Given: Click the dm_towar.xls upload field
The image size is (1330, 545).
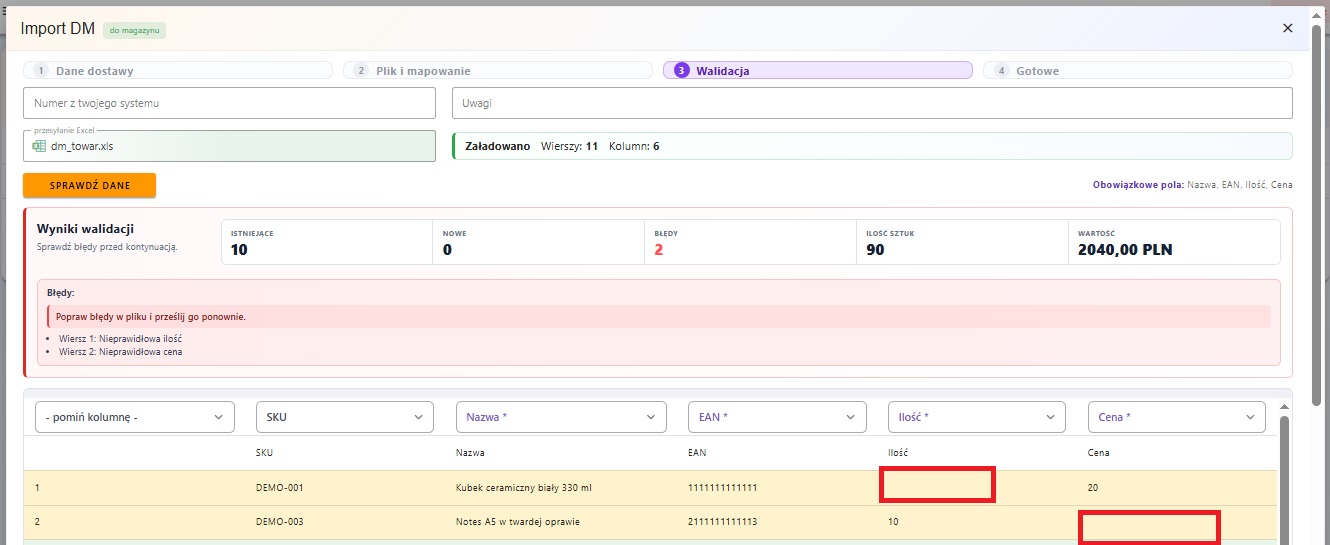Looking at the screenshot, I should (x=229, y=146).
